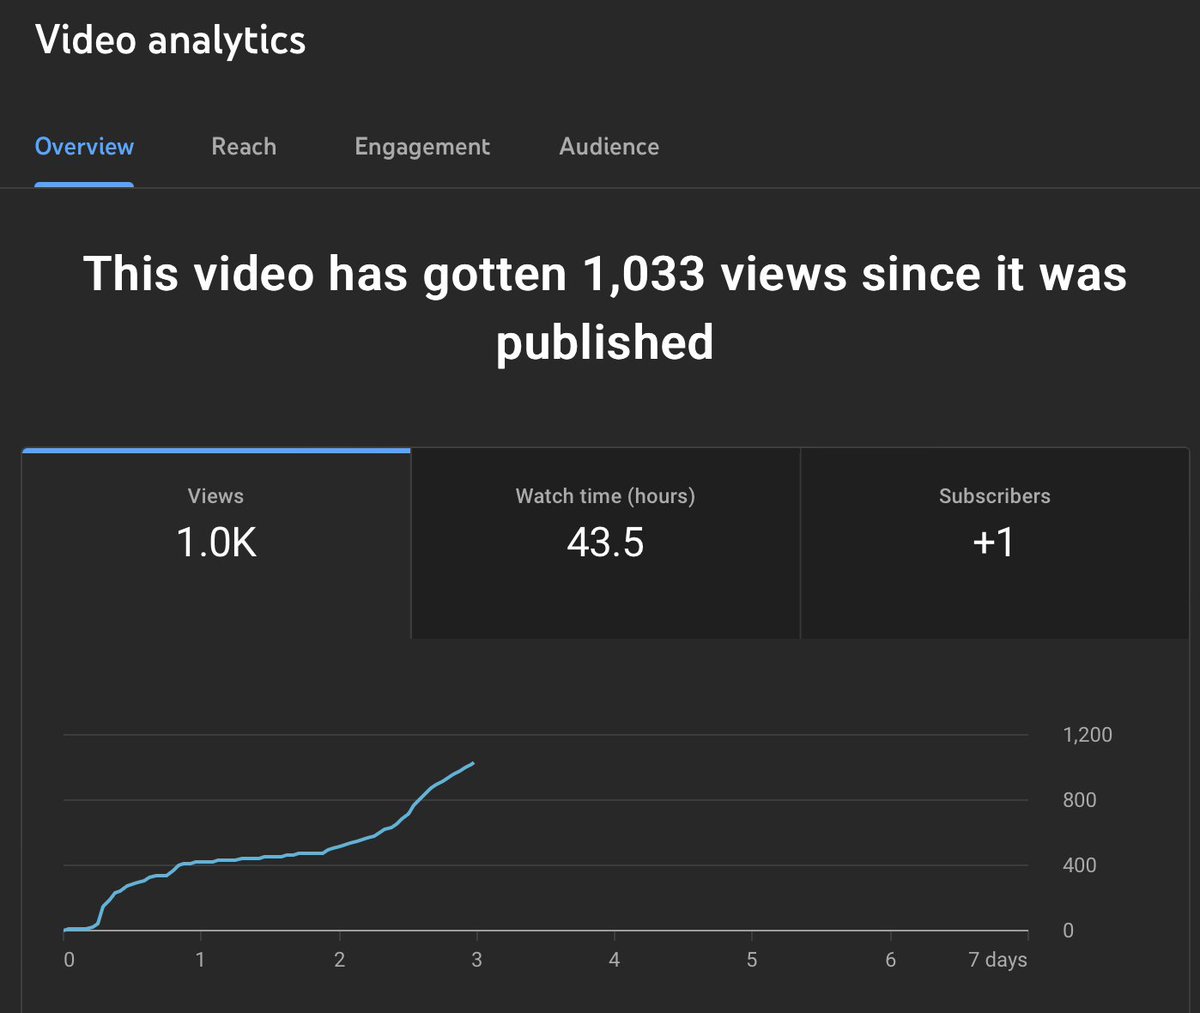Select the Watch time (hours) card
Screen dimensions: 1200x1013
pyautogui.click(x=605, y=544)
